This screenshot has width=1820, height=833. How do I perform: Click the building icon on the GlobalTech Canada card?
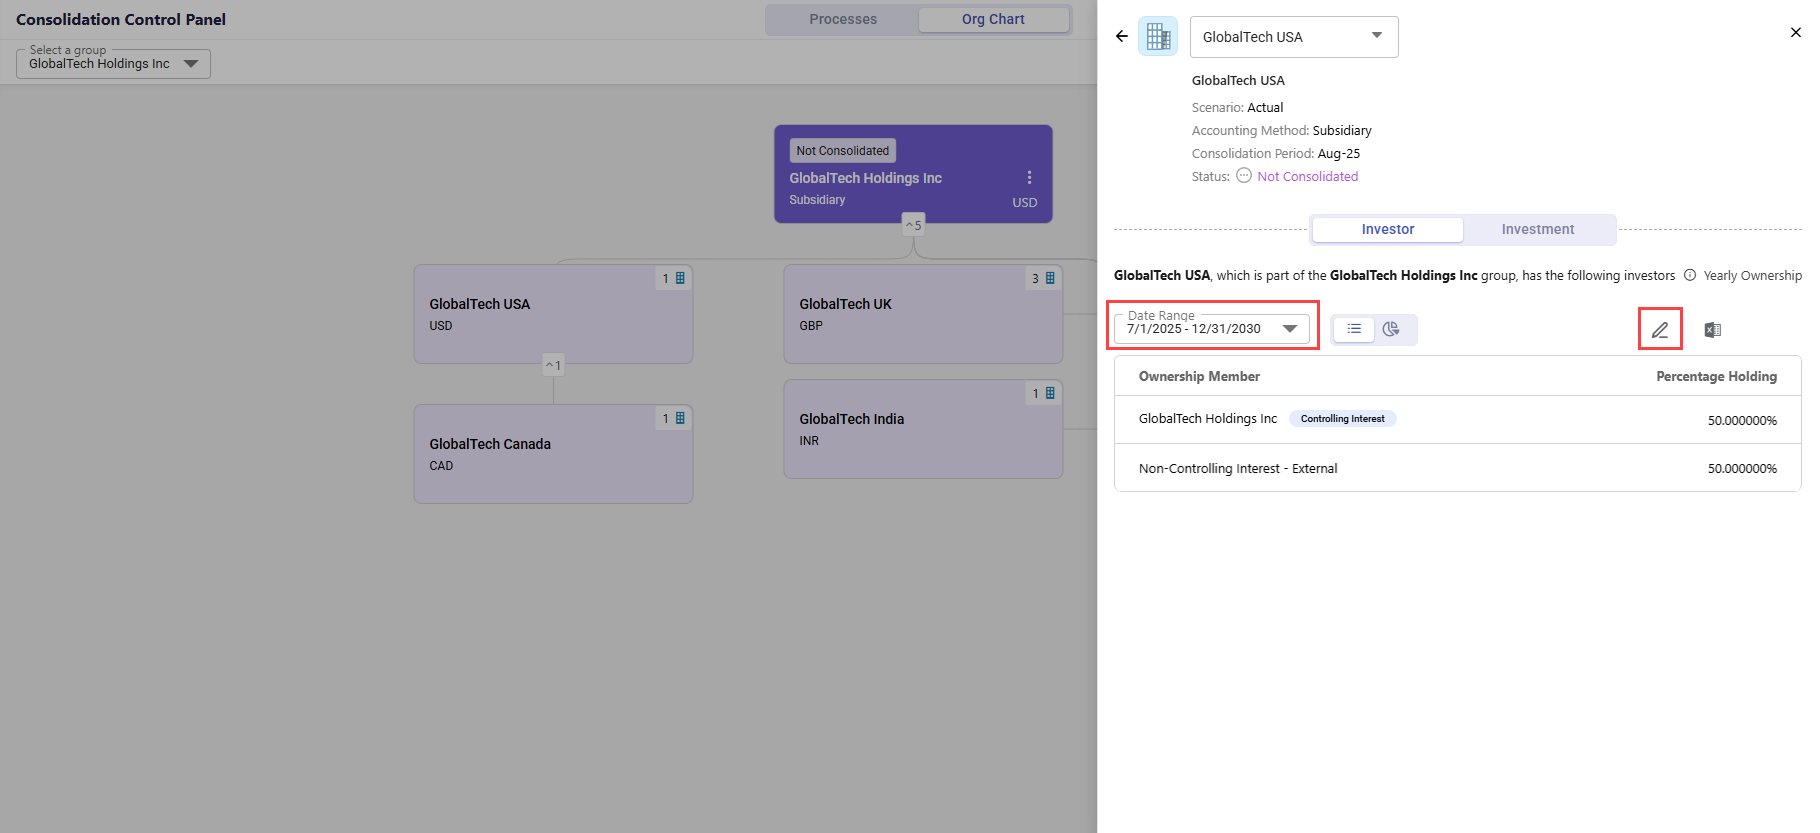(680, 418)
